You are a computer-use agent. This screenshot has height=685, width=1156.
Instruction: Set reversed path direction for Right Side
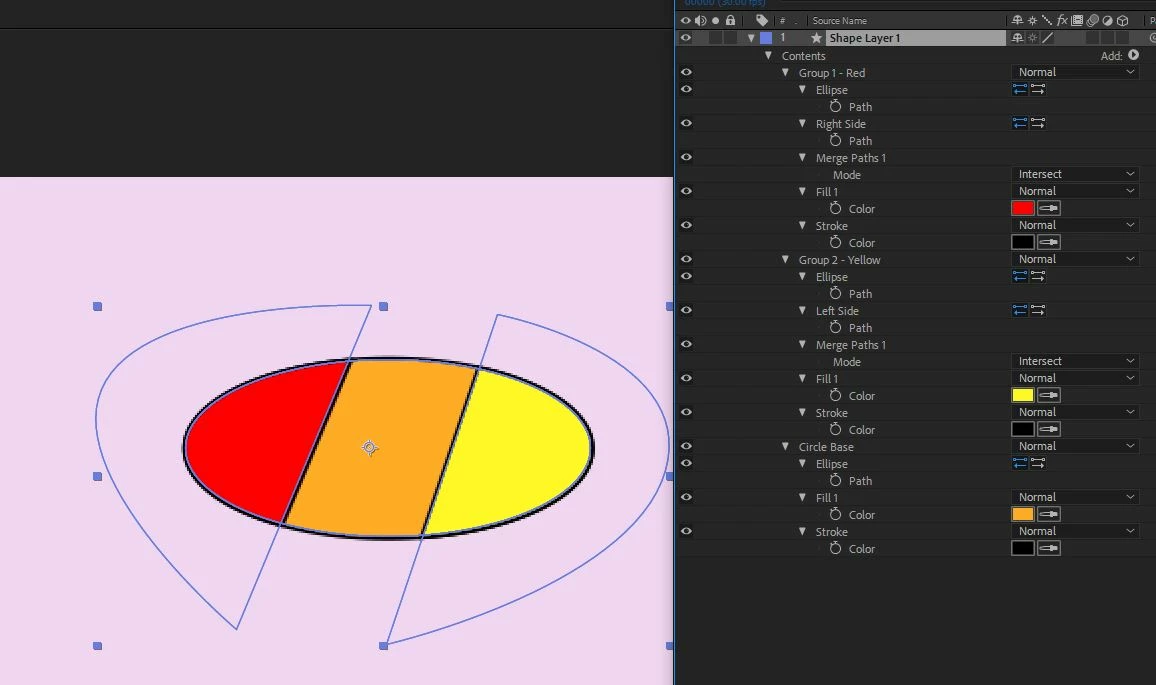click(x=1038, y=123)
